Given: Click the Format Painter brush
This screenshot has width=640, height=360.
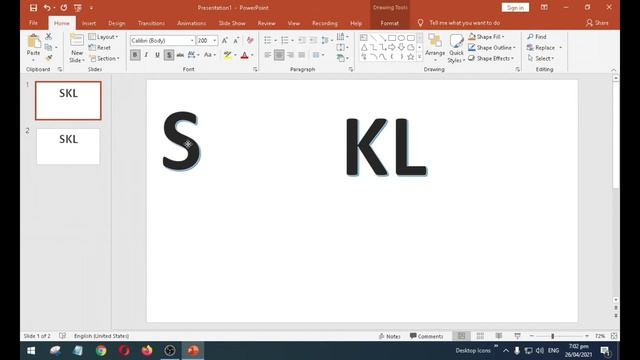Looking at the screenshot, I should click(x=49, y=58).
